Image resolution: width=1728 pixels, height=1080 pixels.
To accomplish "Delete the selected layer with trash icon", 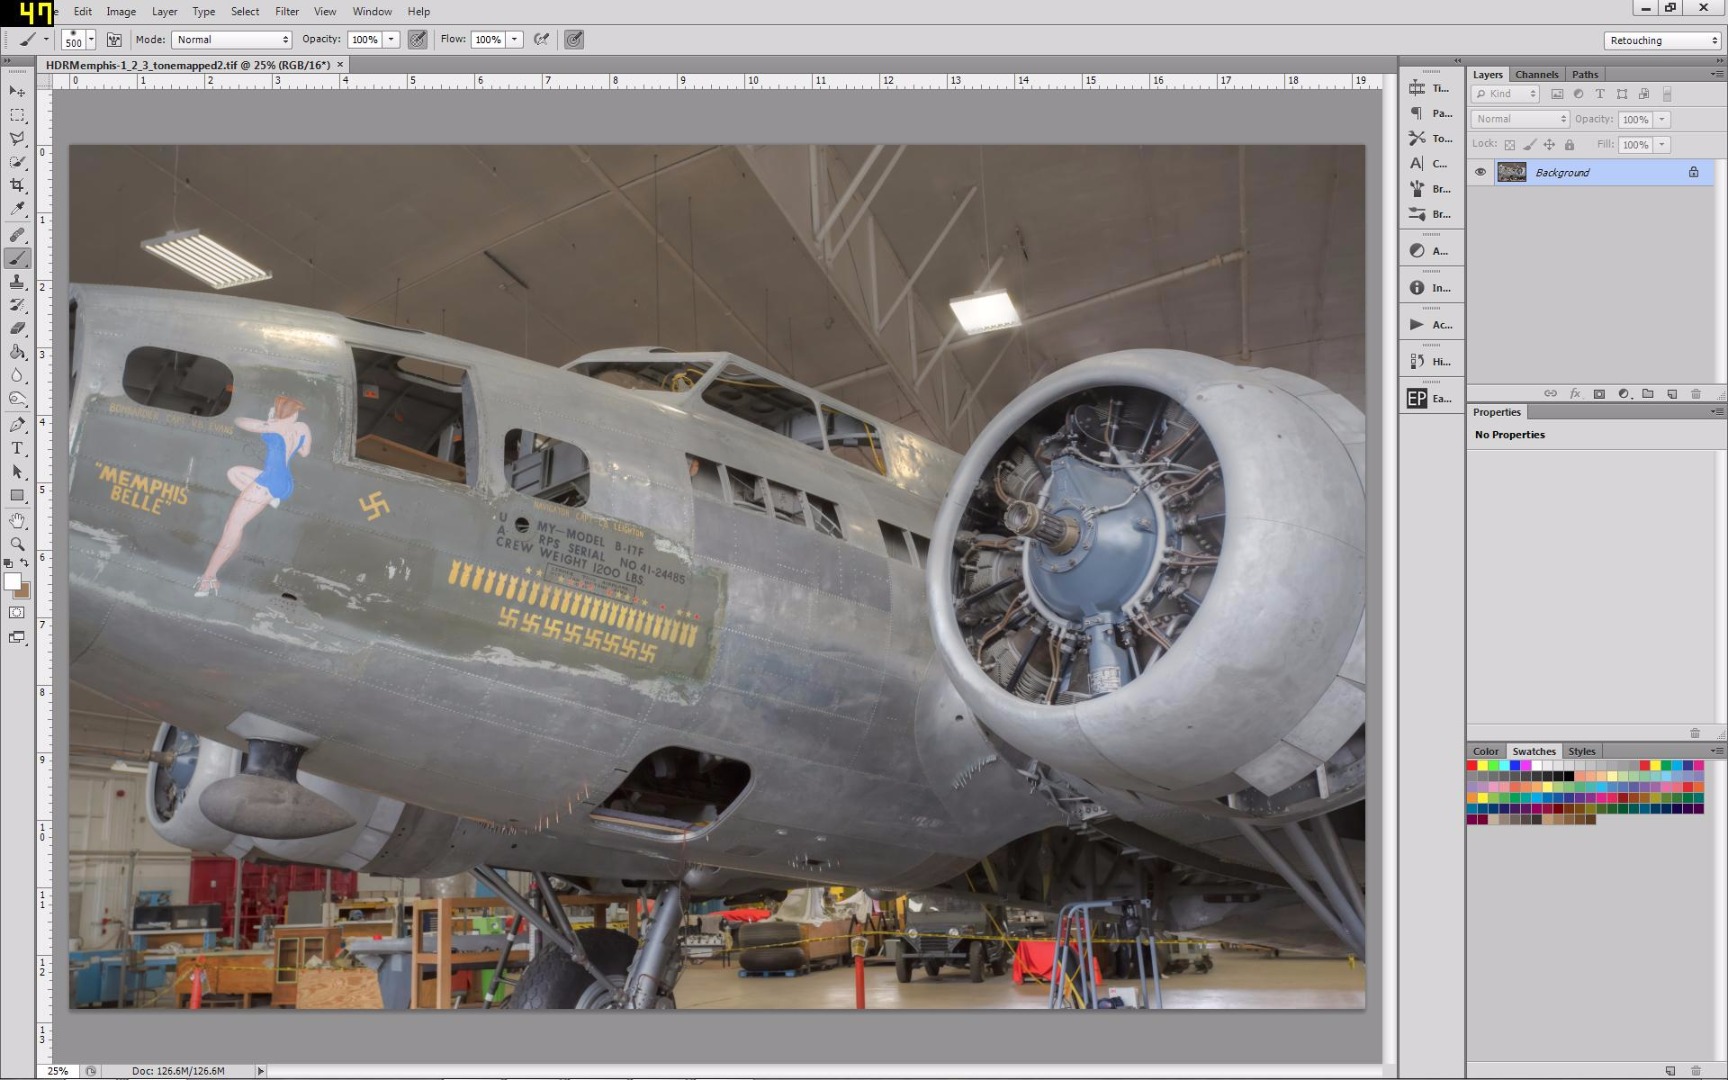I will [1695, 394].
